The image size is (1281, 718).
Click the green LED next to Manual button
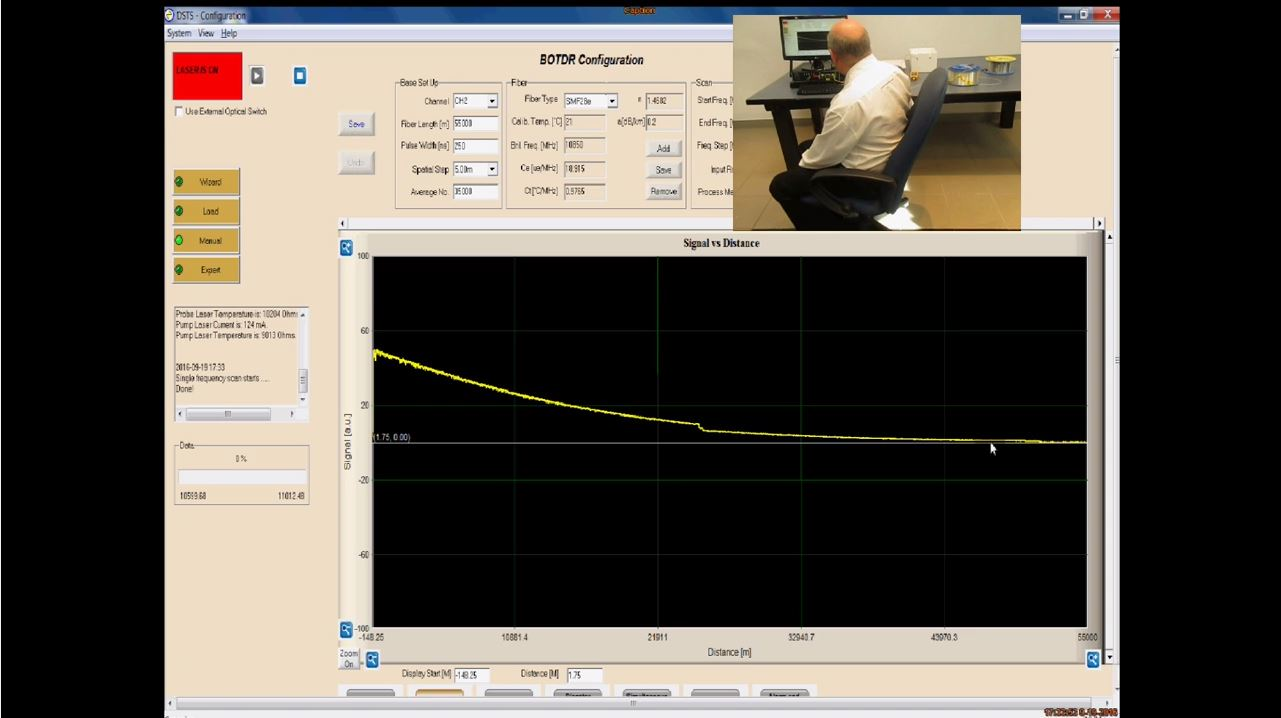(x=180, y=241)
